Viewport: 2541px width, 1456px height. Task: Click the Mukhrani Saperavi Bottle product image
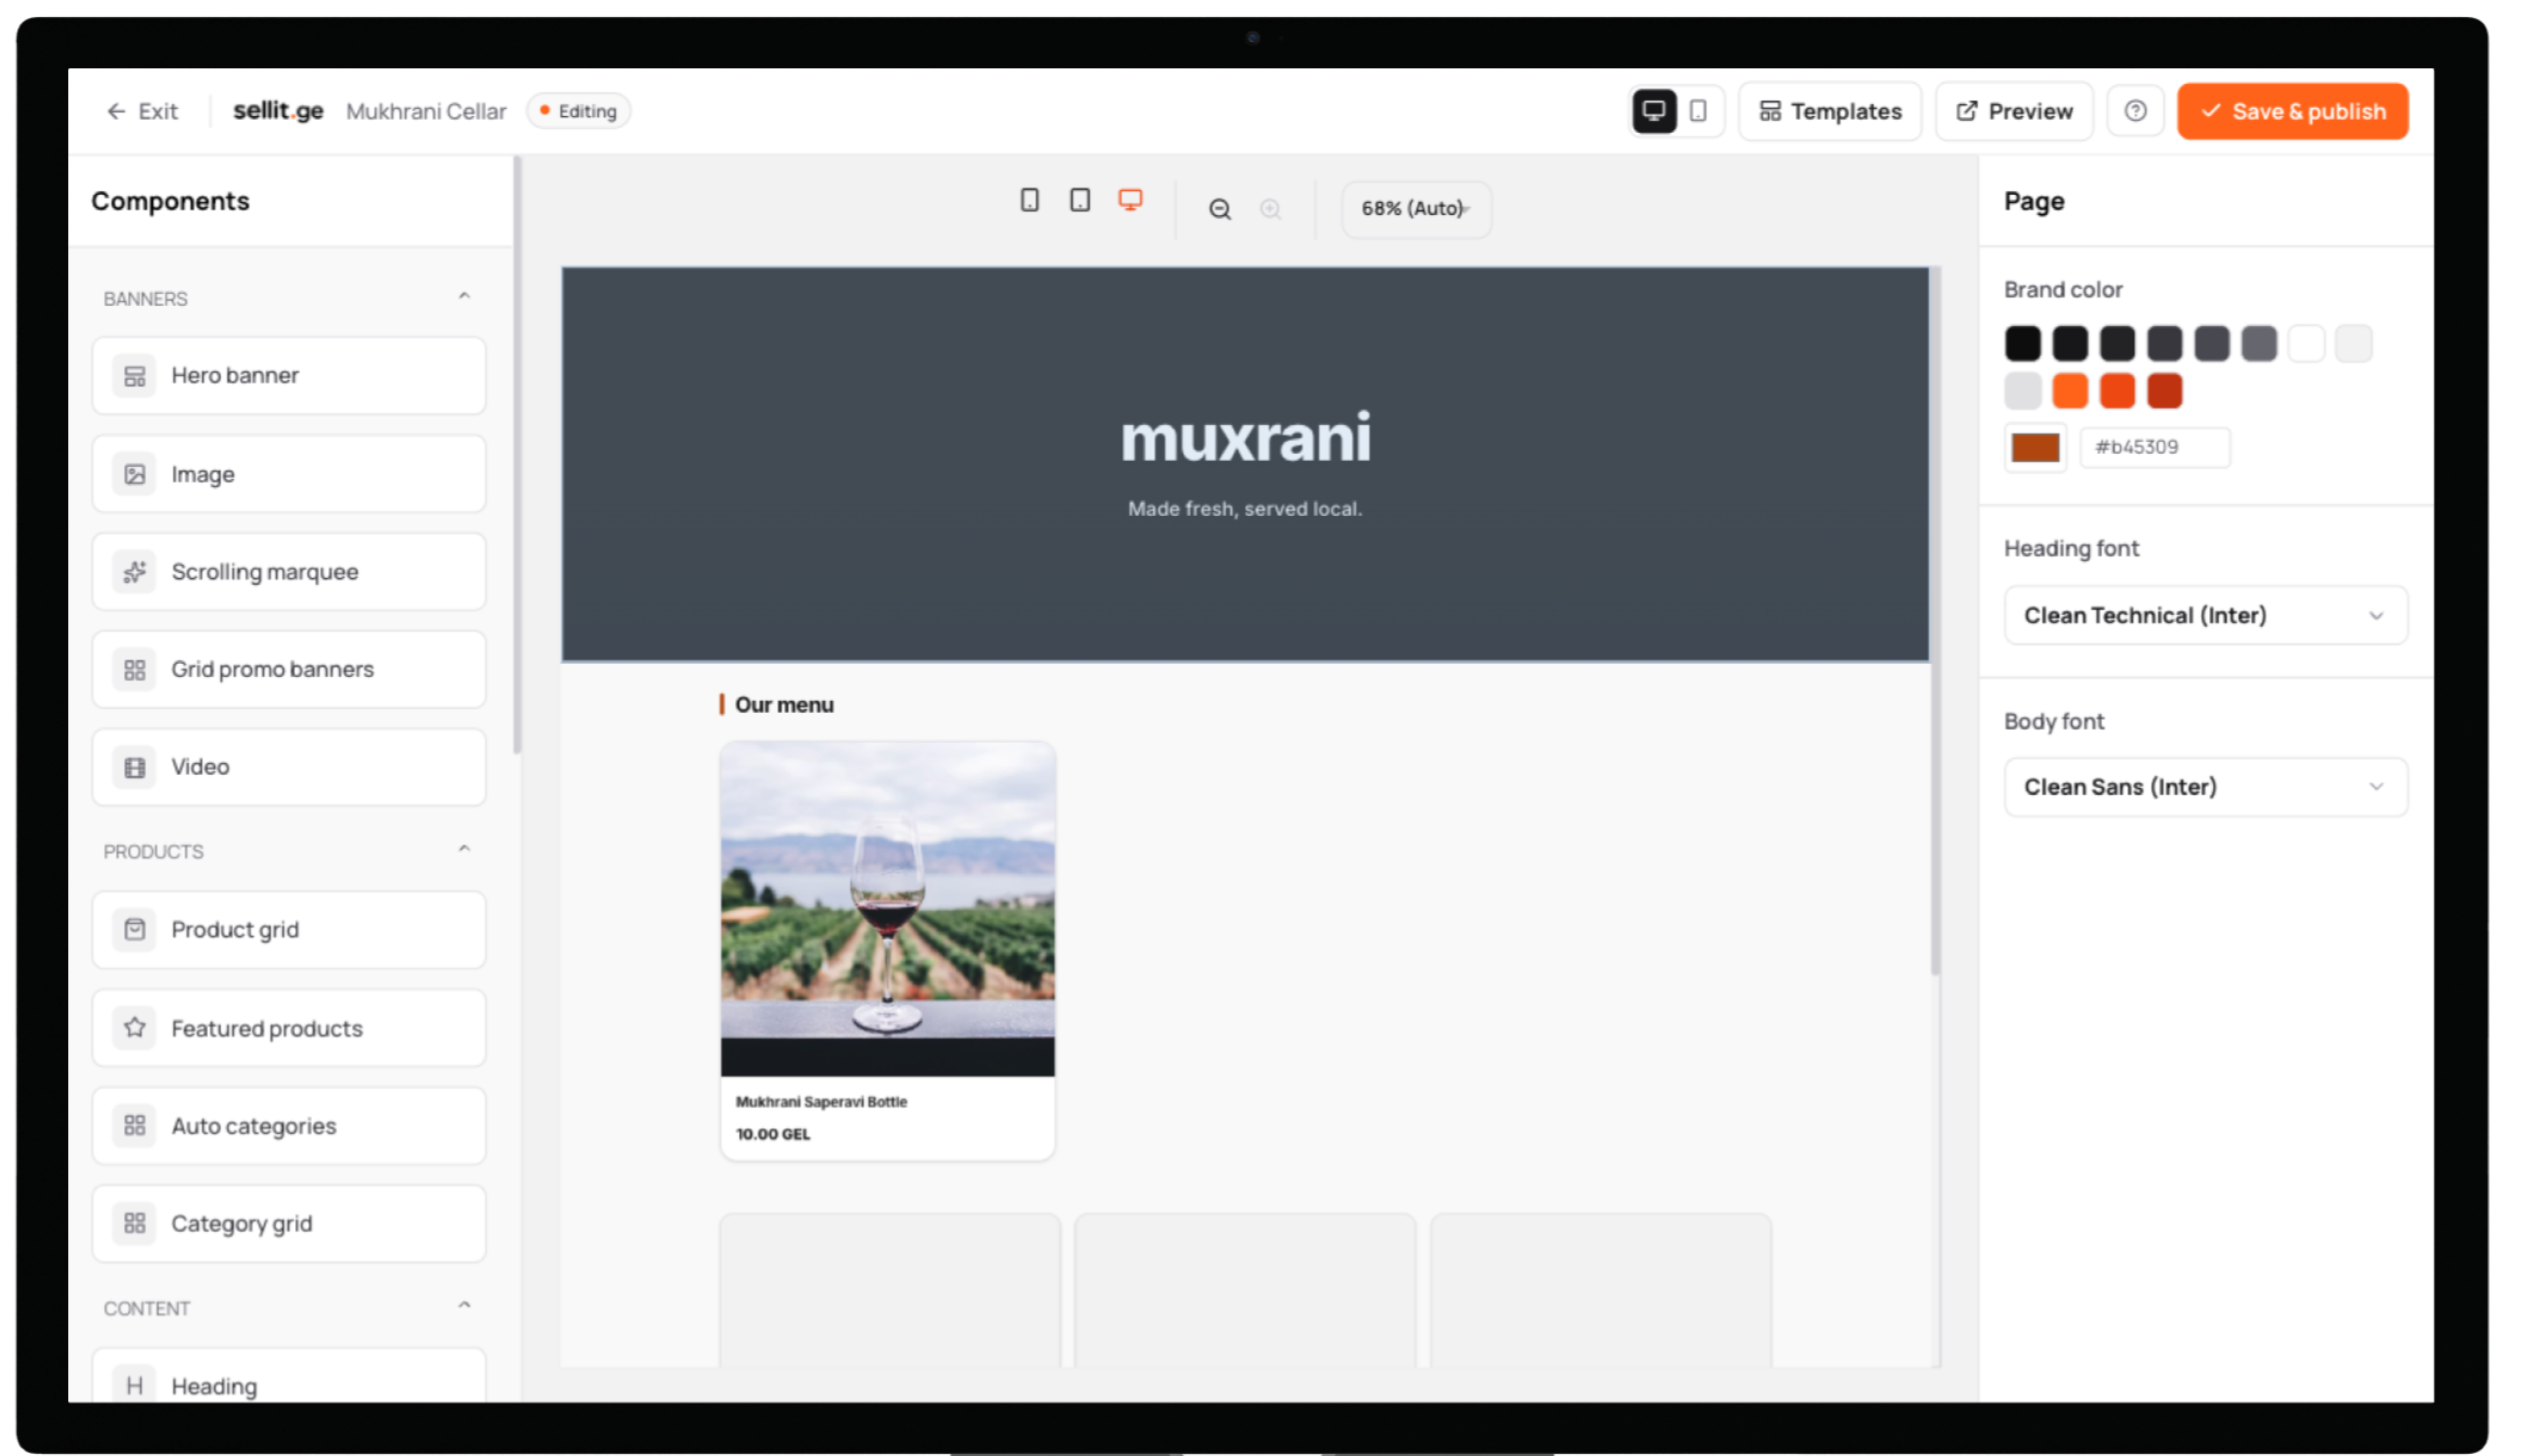(x=887, y=909)
